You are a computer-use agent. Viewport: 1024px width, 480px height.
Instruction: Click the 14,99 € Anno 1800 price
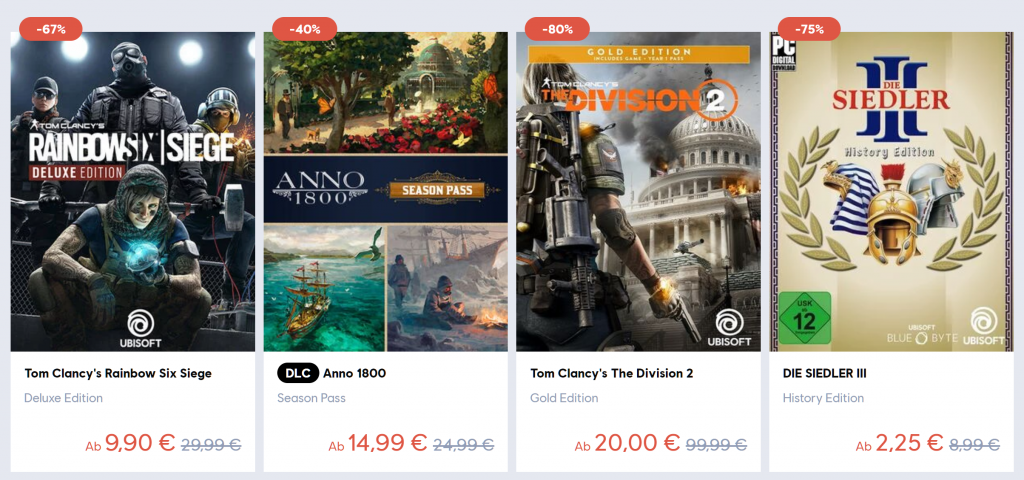387,443
